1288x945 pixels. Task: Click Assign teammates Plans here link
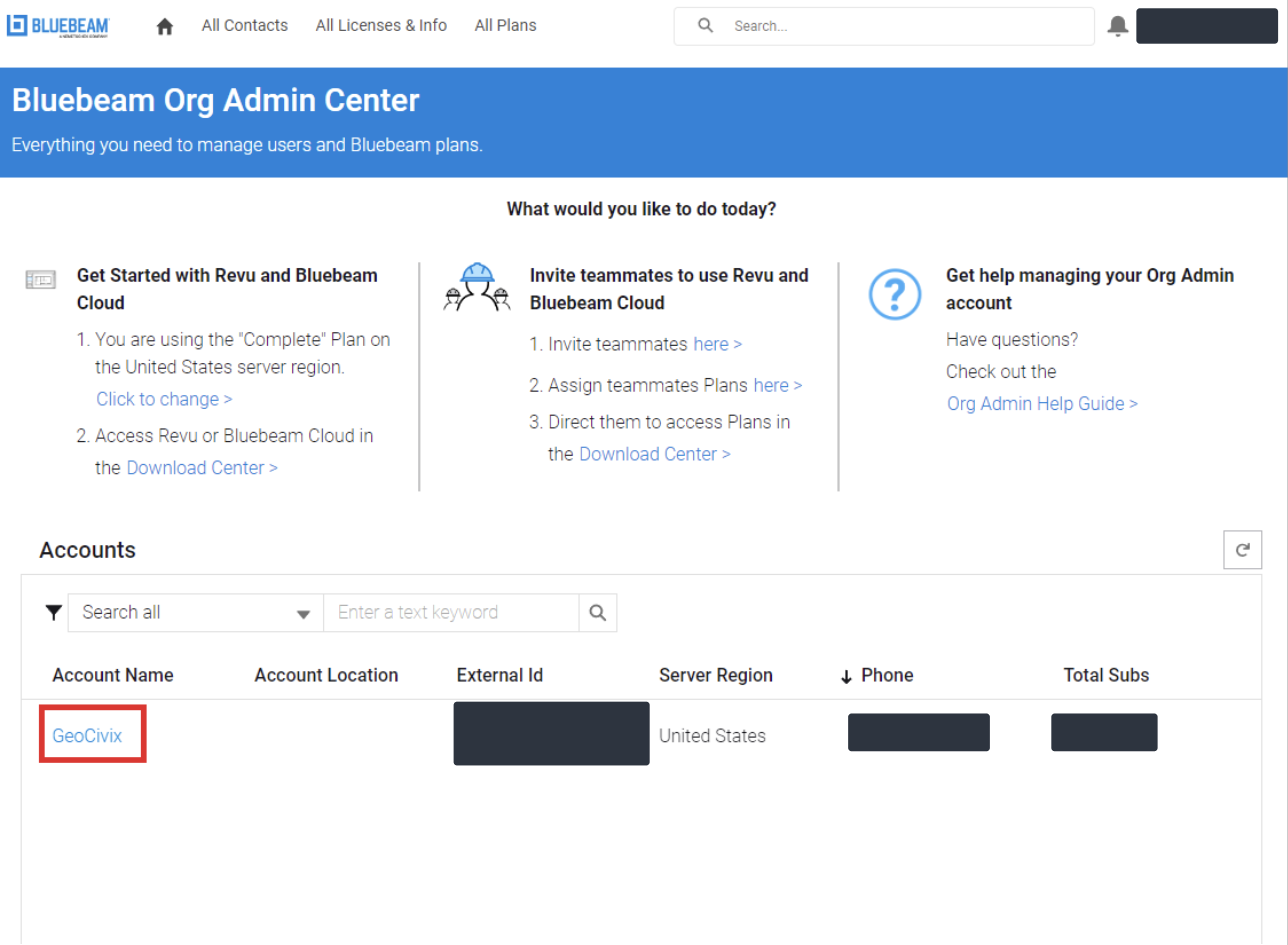coord(778,385)
